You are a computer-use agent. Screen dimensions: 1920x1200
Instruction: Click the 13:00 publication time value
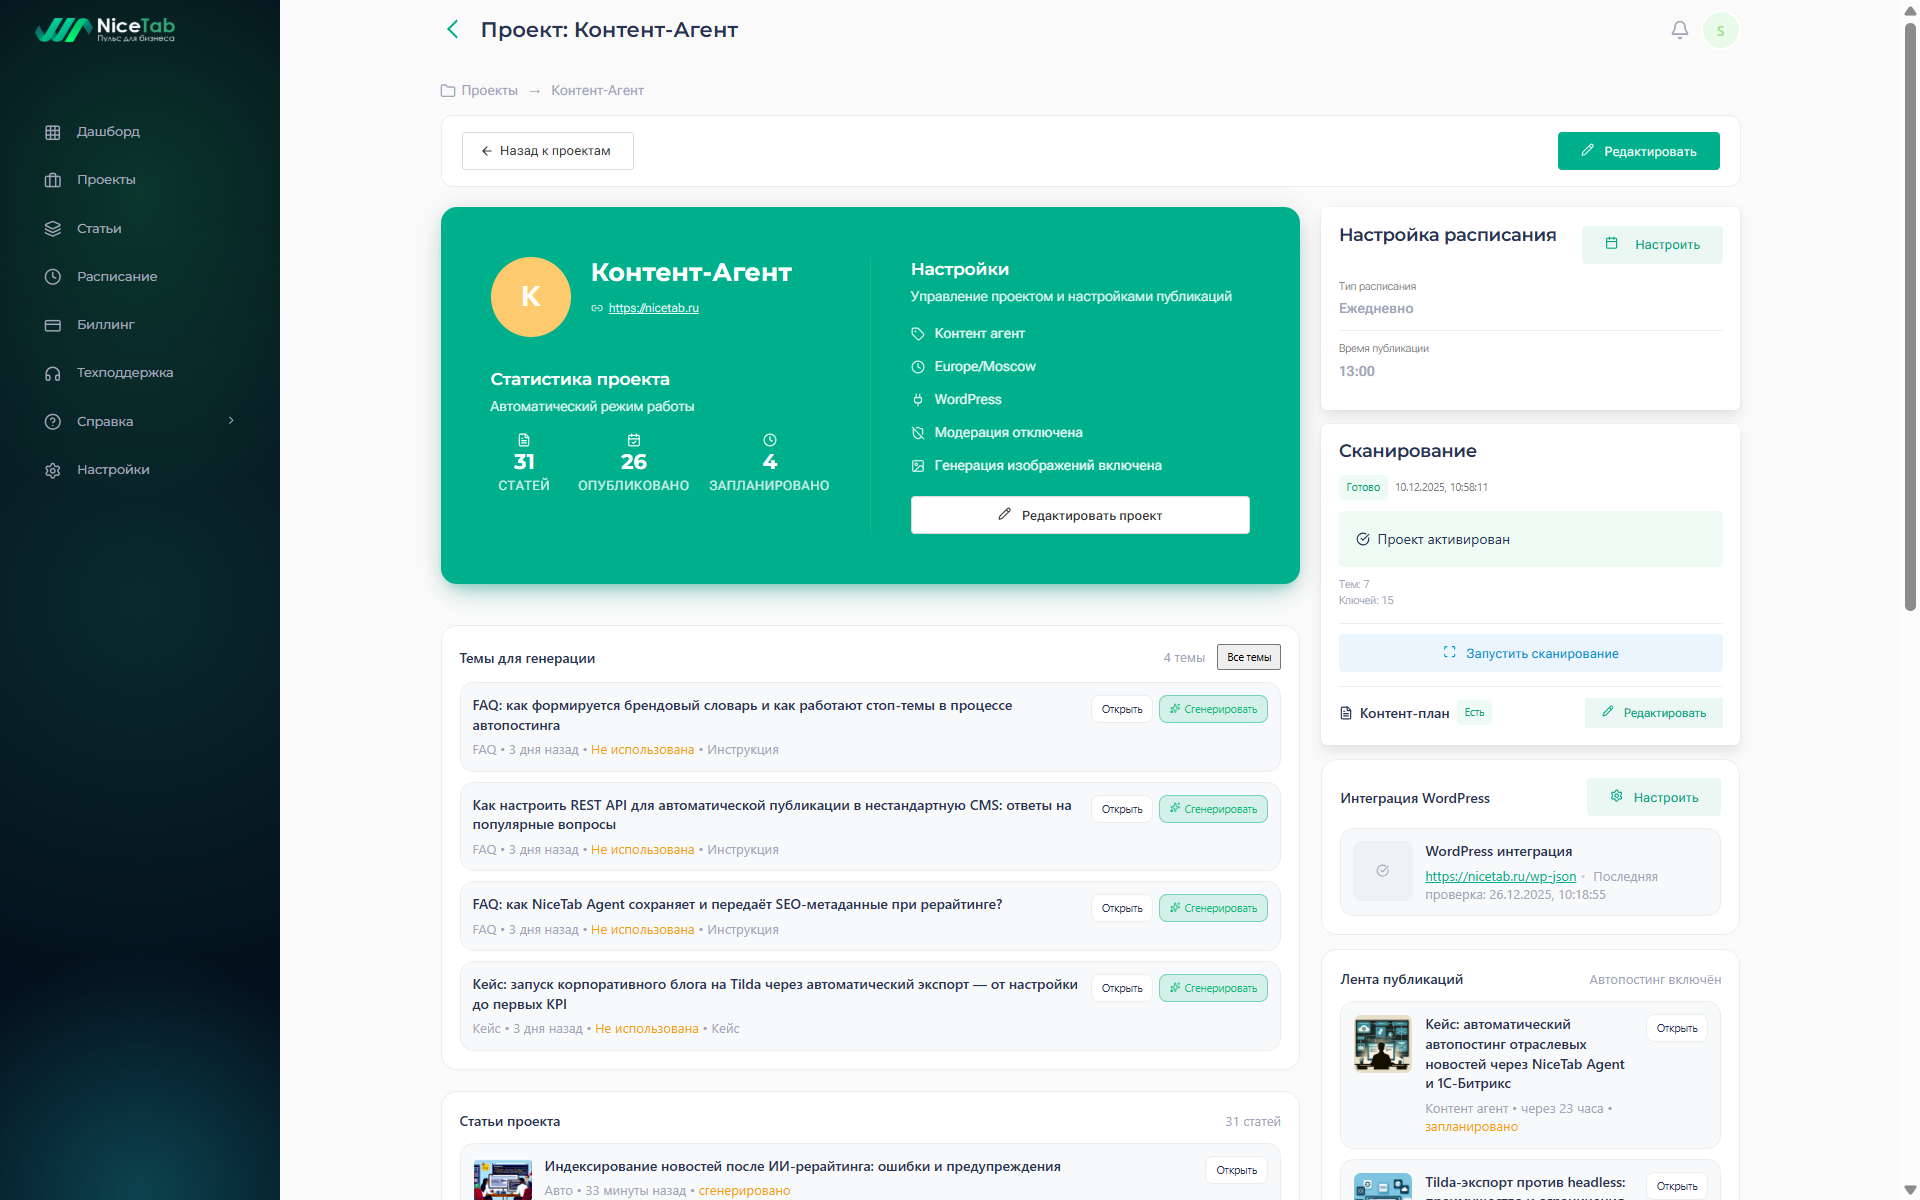pyautogui.click(x=1357, y=372)
